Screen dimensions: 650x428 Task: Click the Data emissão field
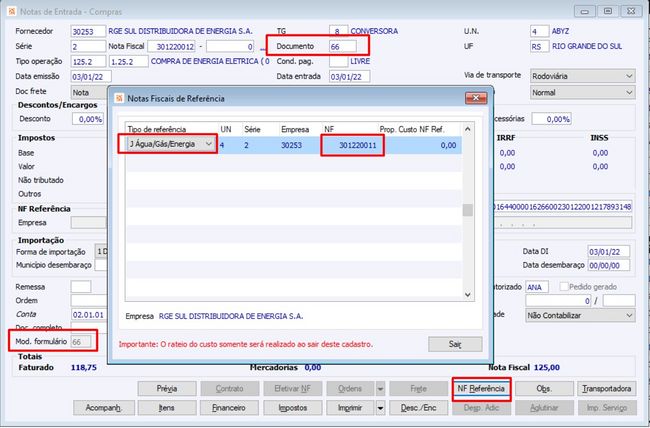(91, 77)
